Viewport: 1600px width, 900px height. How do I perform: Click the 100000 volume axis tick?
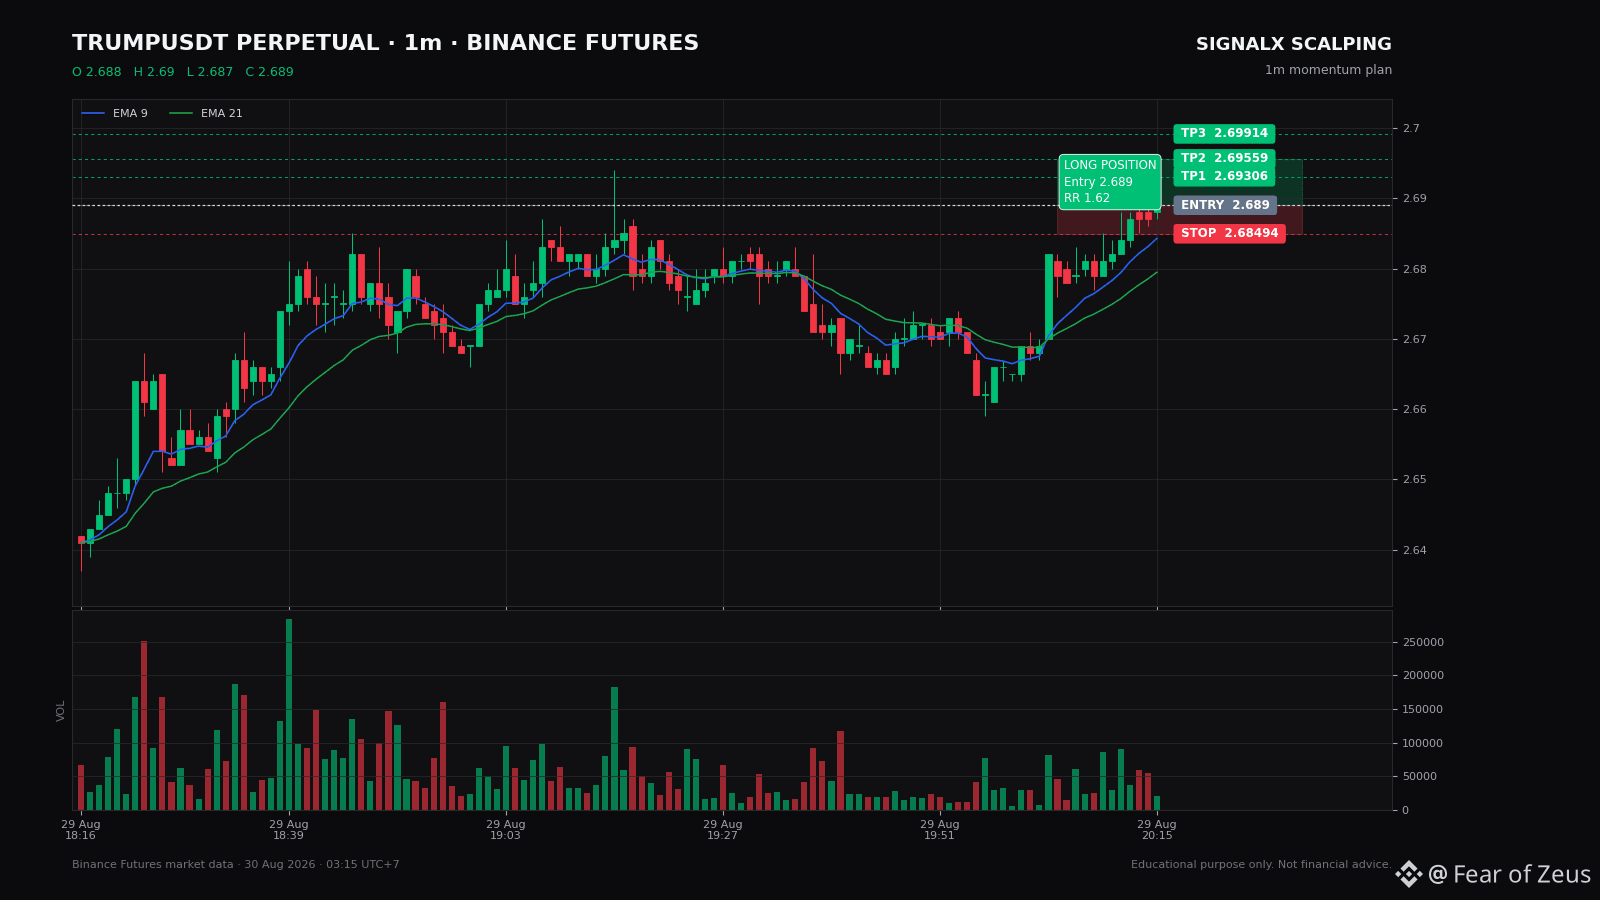[x=1423, y=743]
